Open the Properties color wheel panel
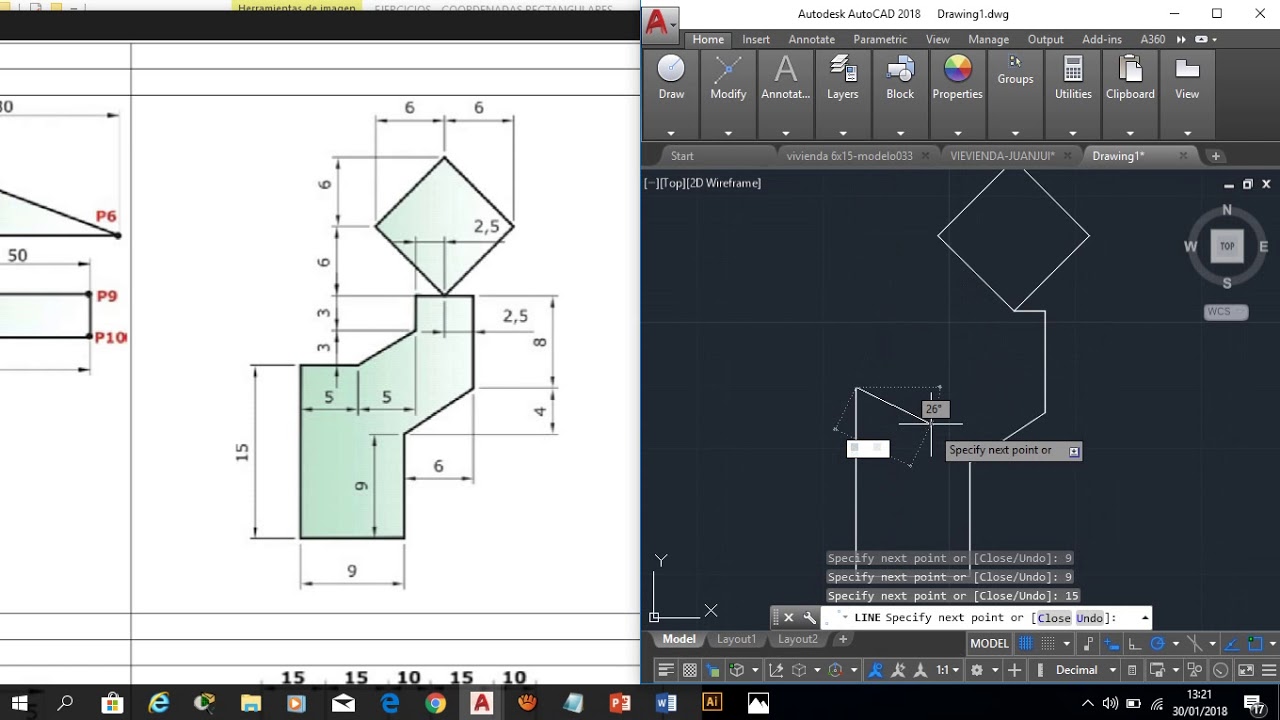Image resolution: width=1280 pixels, height=720 pixels. (958, 68)
